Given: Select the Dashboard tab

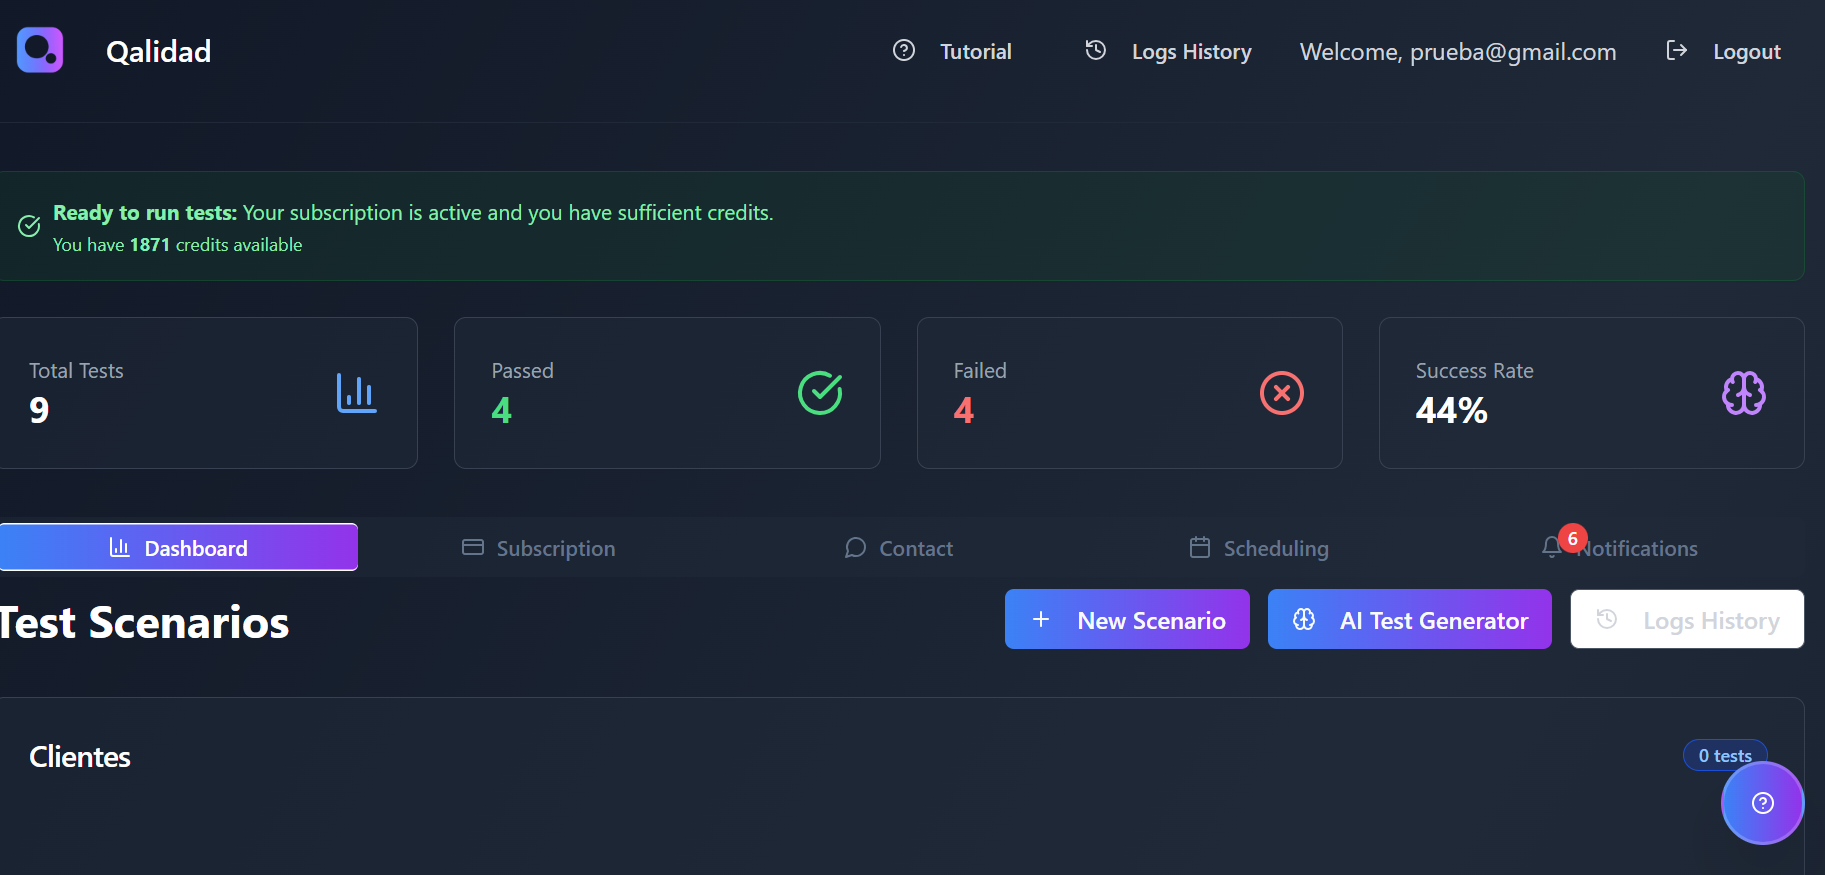Looking at the screenshot, I should (178, 548).
